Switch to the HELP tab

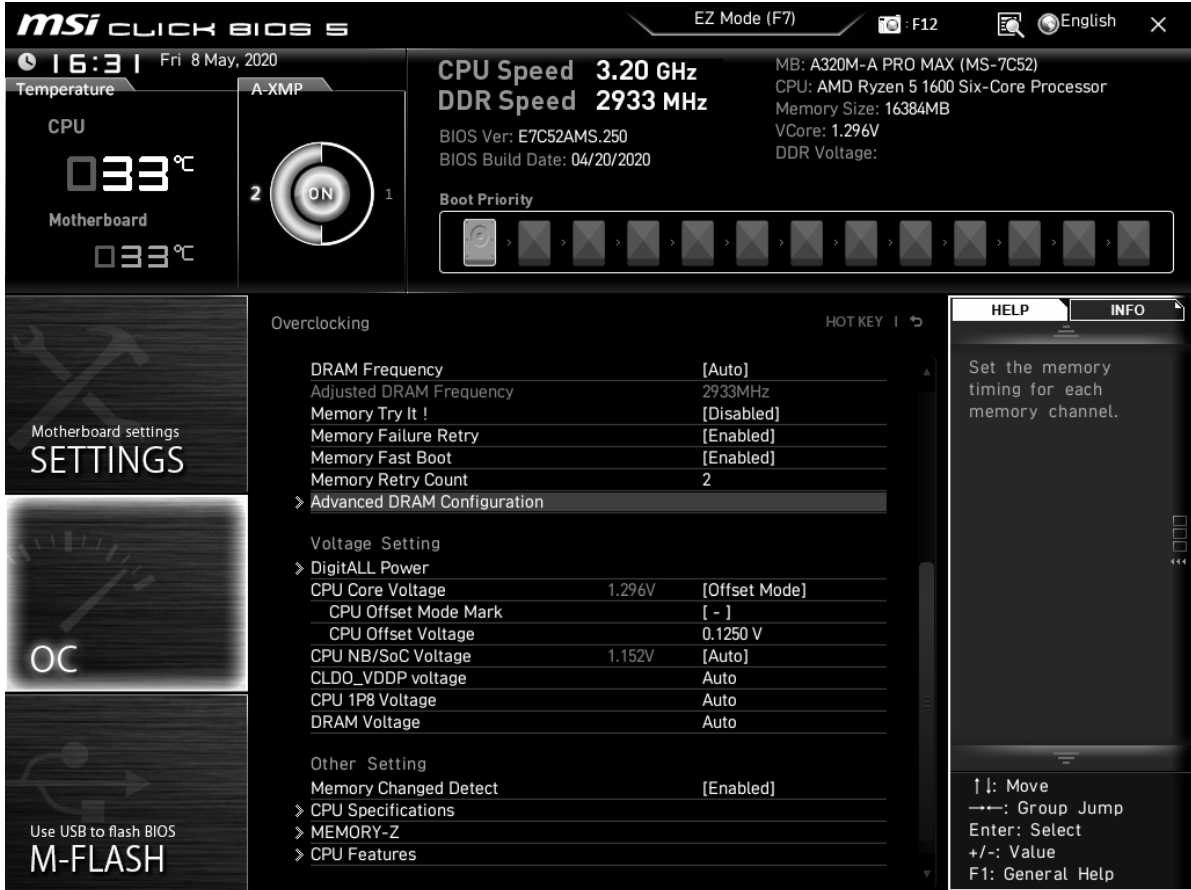click(1009, 310)
